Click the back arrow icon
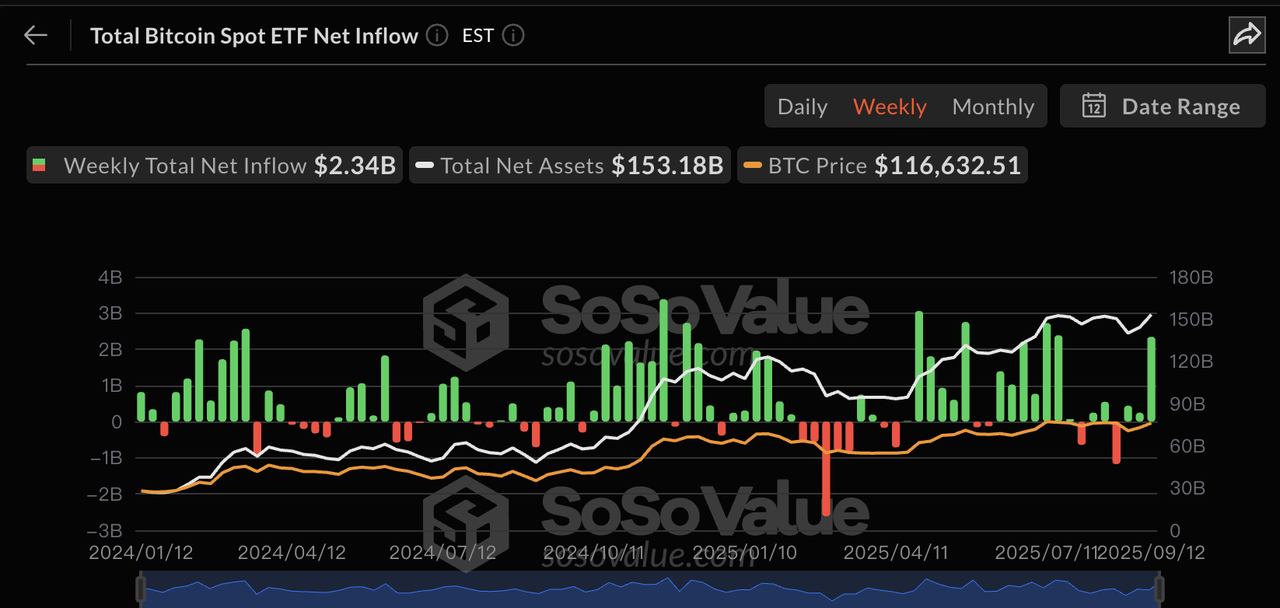This screenshot has height=608, width=1280. (x=36, y=35)
